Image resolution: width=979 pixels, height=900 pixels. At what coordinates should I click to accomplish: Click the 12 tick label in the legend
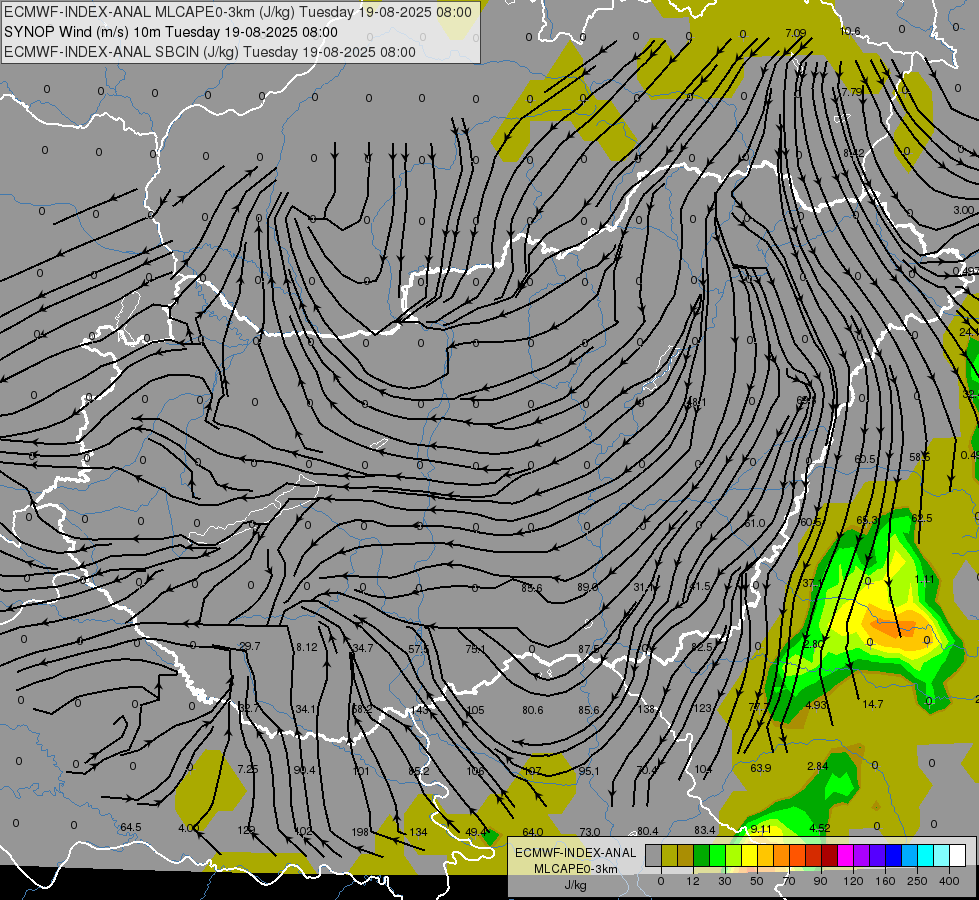pos(693,881)
